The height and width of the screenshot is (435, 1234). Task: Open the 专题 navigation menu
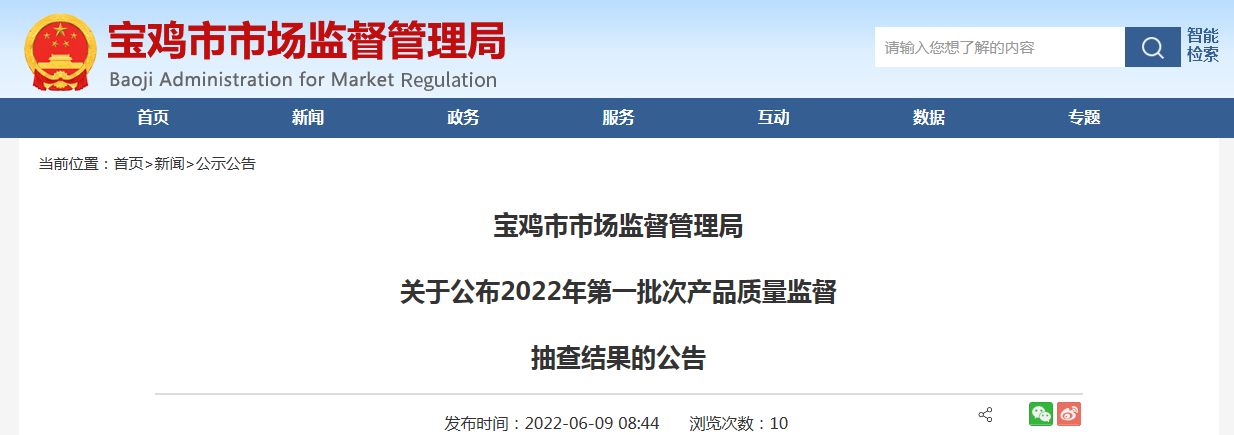[1084, 117]
